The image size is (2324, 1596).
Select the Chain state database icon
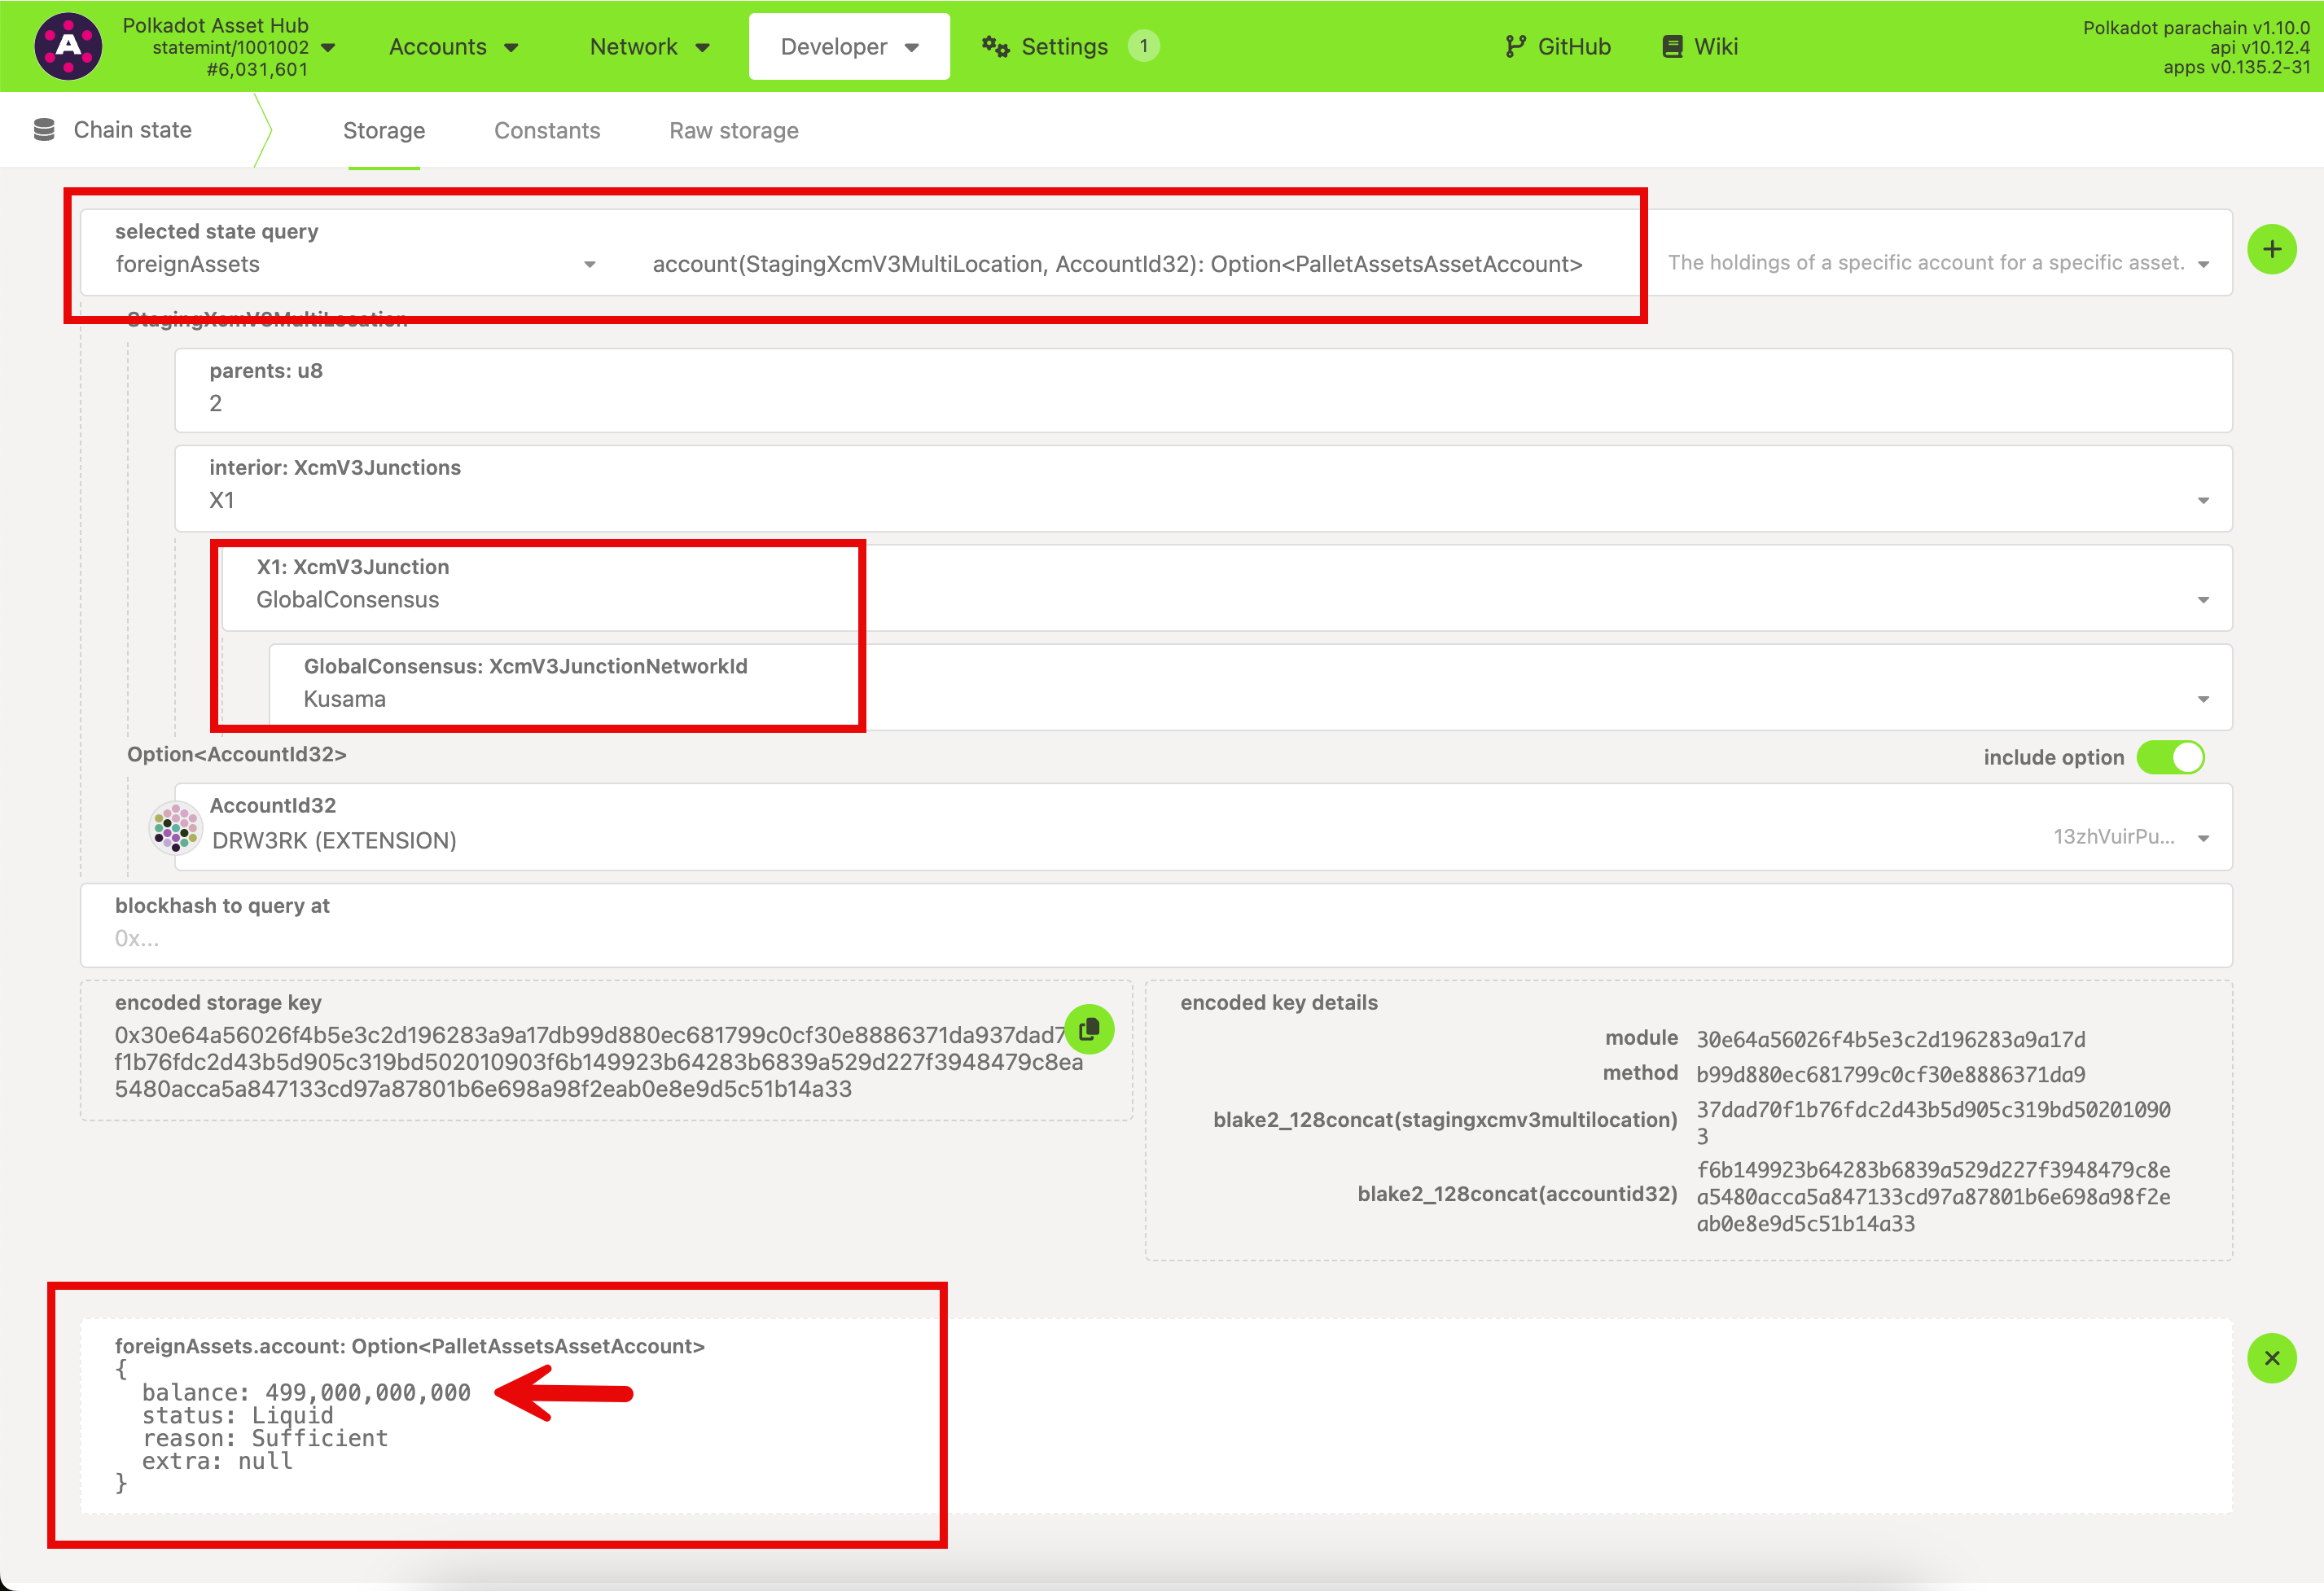pos(44,129)
